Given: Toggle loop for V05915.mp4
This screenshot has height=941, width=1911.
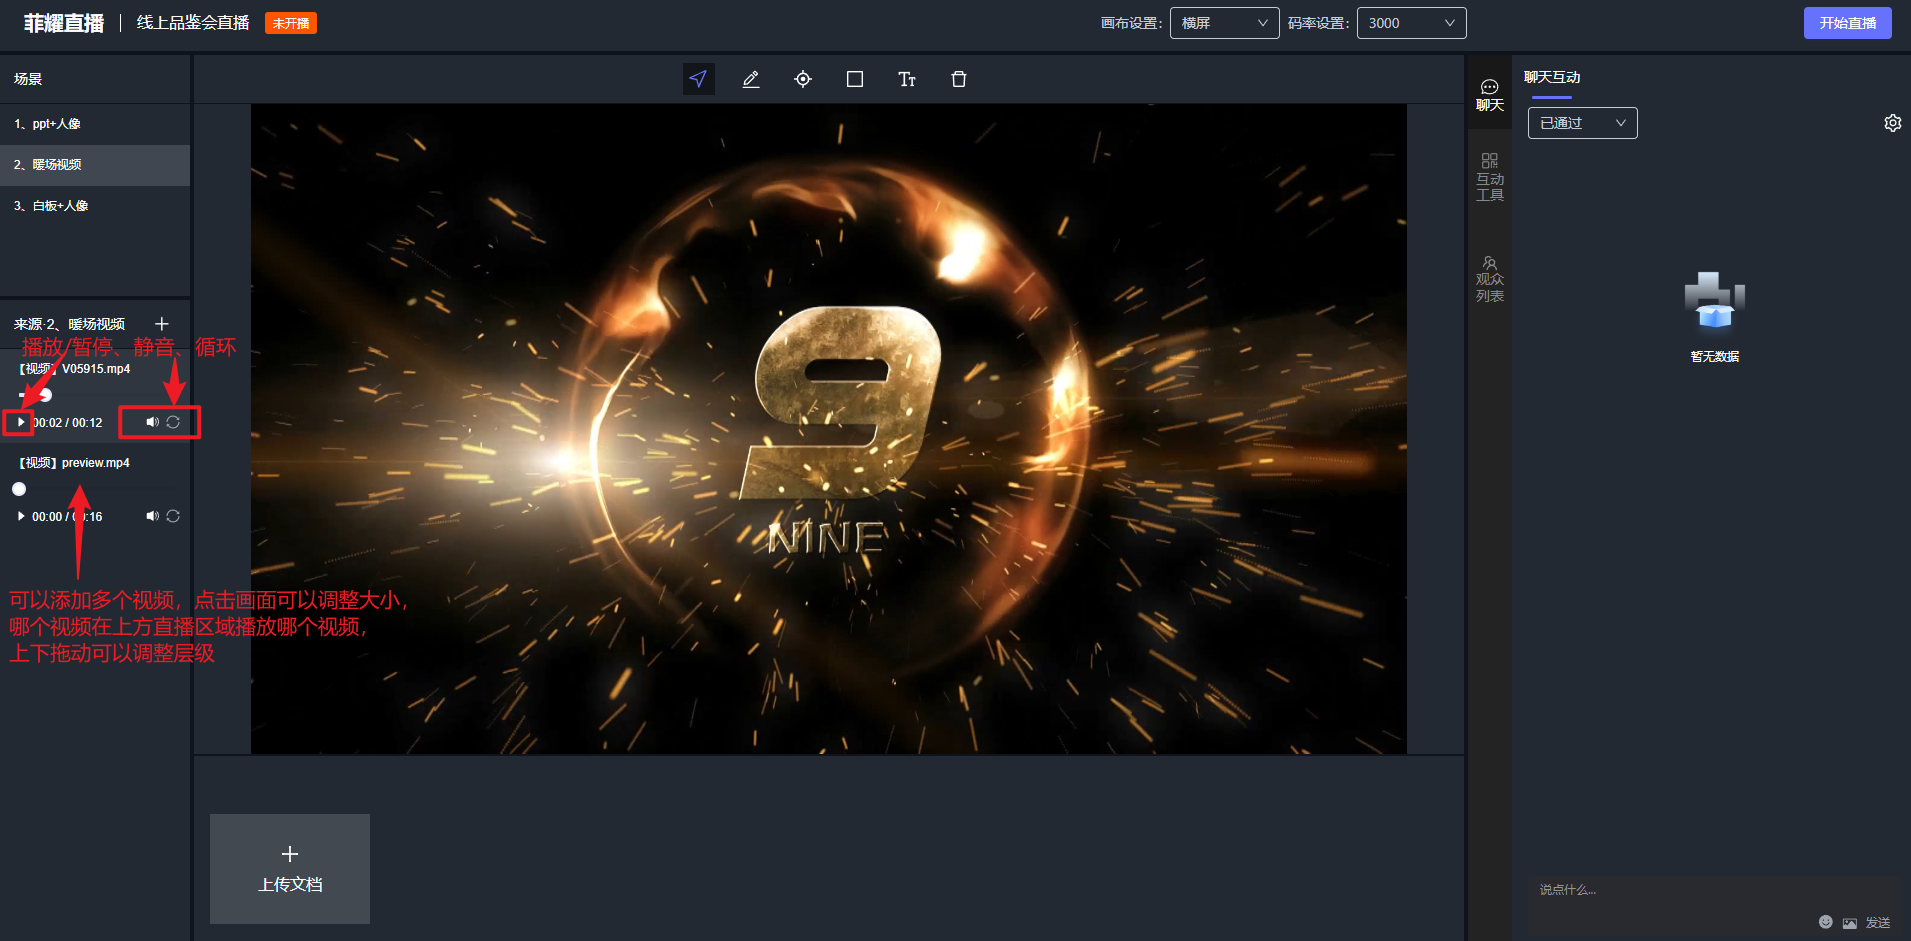Looking at the screenshot, I should pos(173,422).
